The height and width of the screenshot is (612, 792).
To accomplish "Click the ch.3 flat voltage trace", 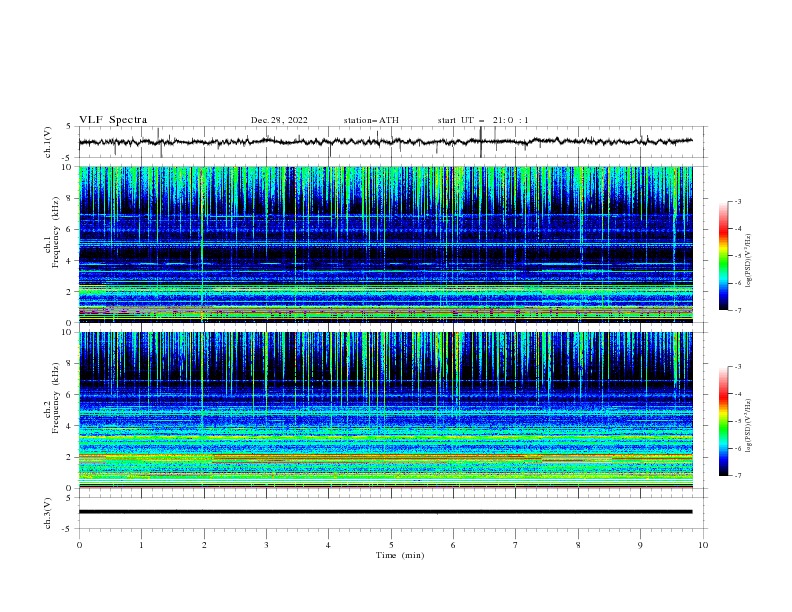I will pyautogui.click(x=385, y=512).
